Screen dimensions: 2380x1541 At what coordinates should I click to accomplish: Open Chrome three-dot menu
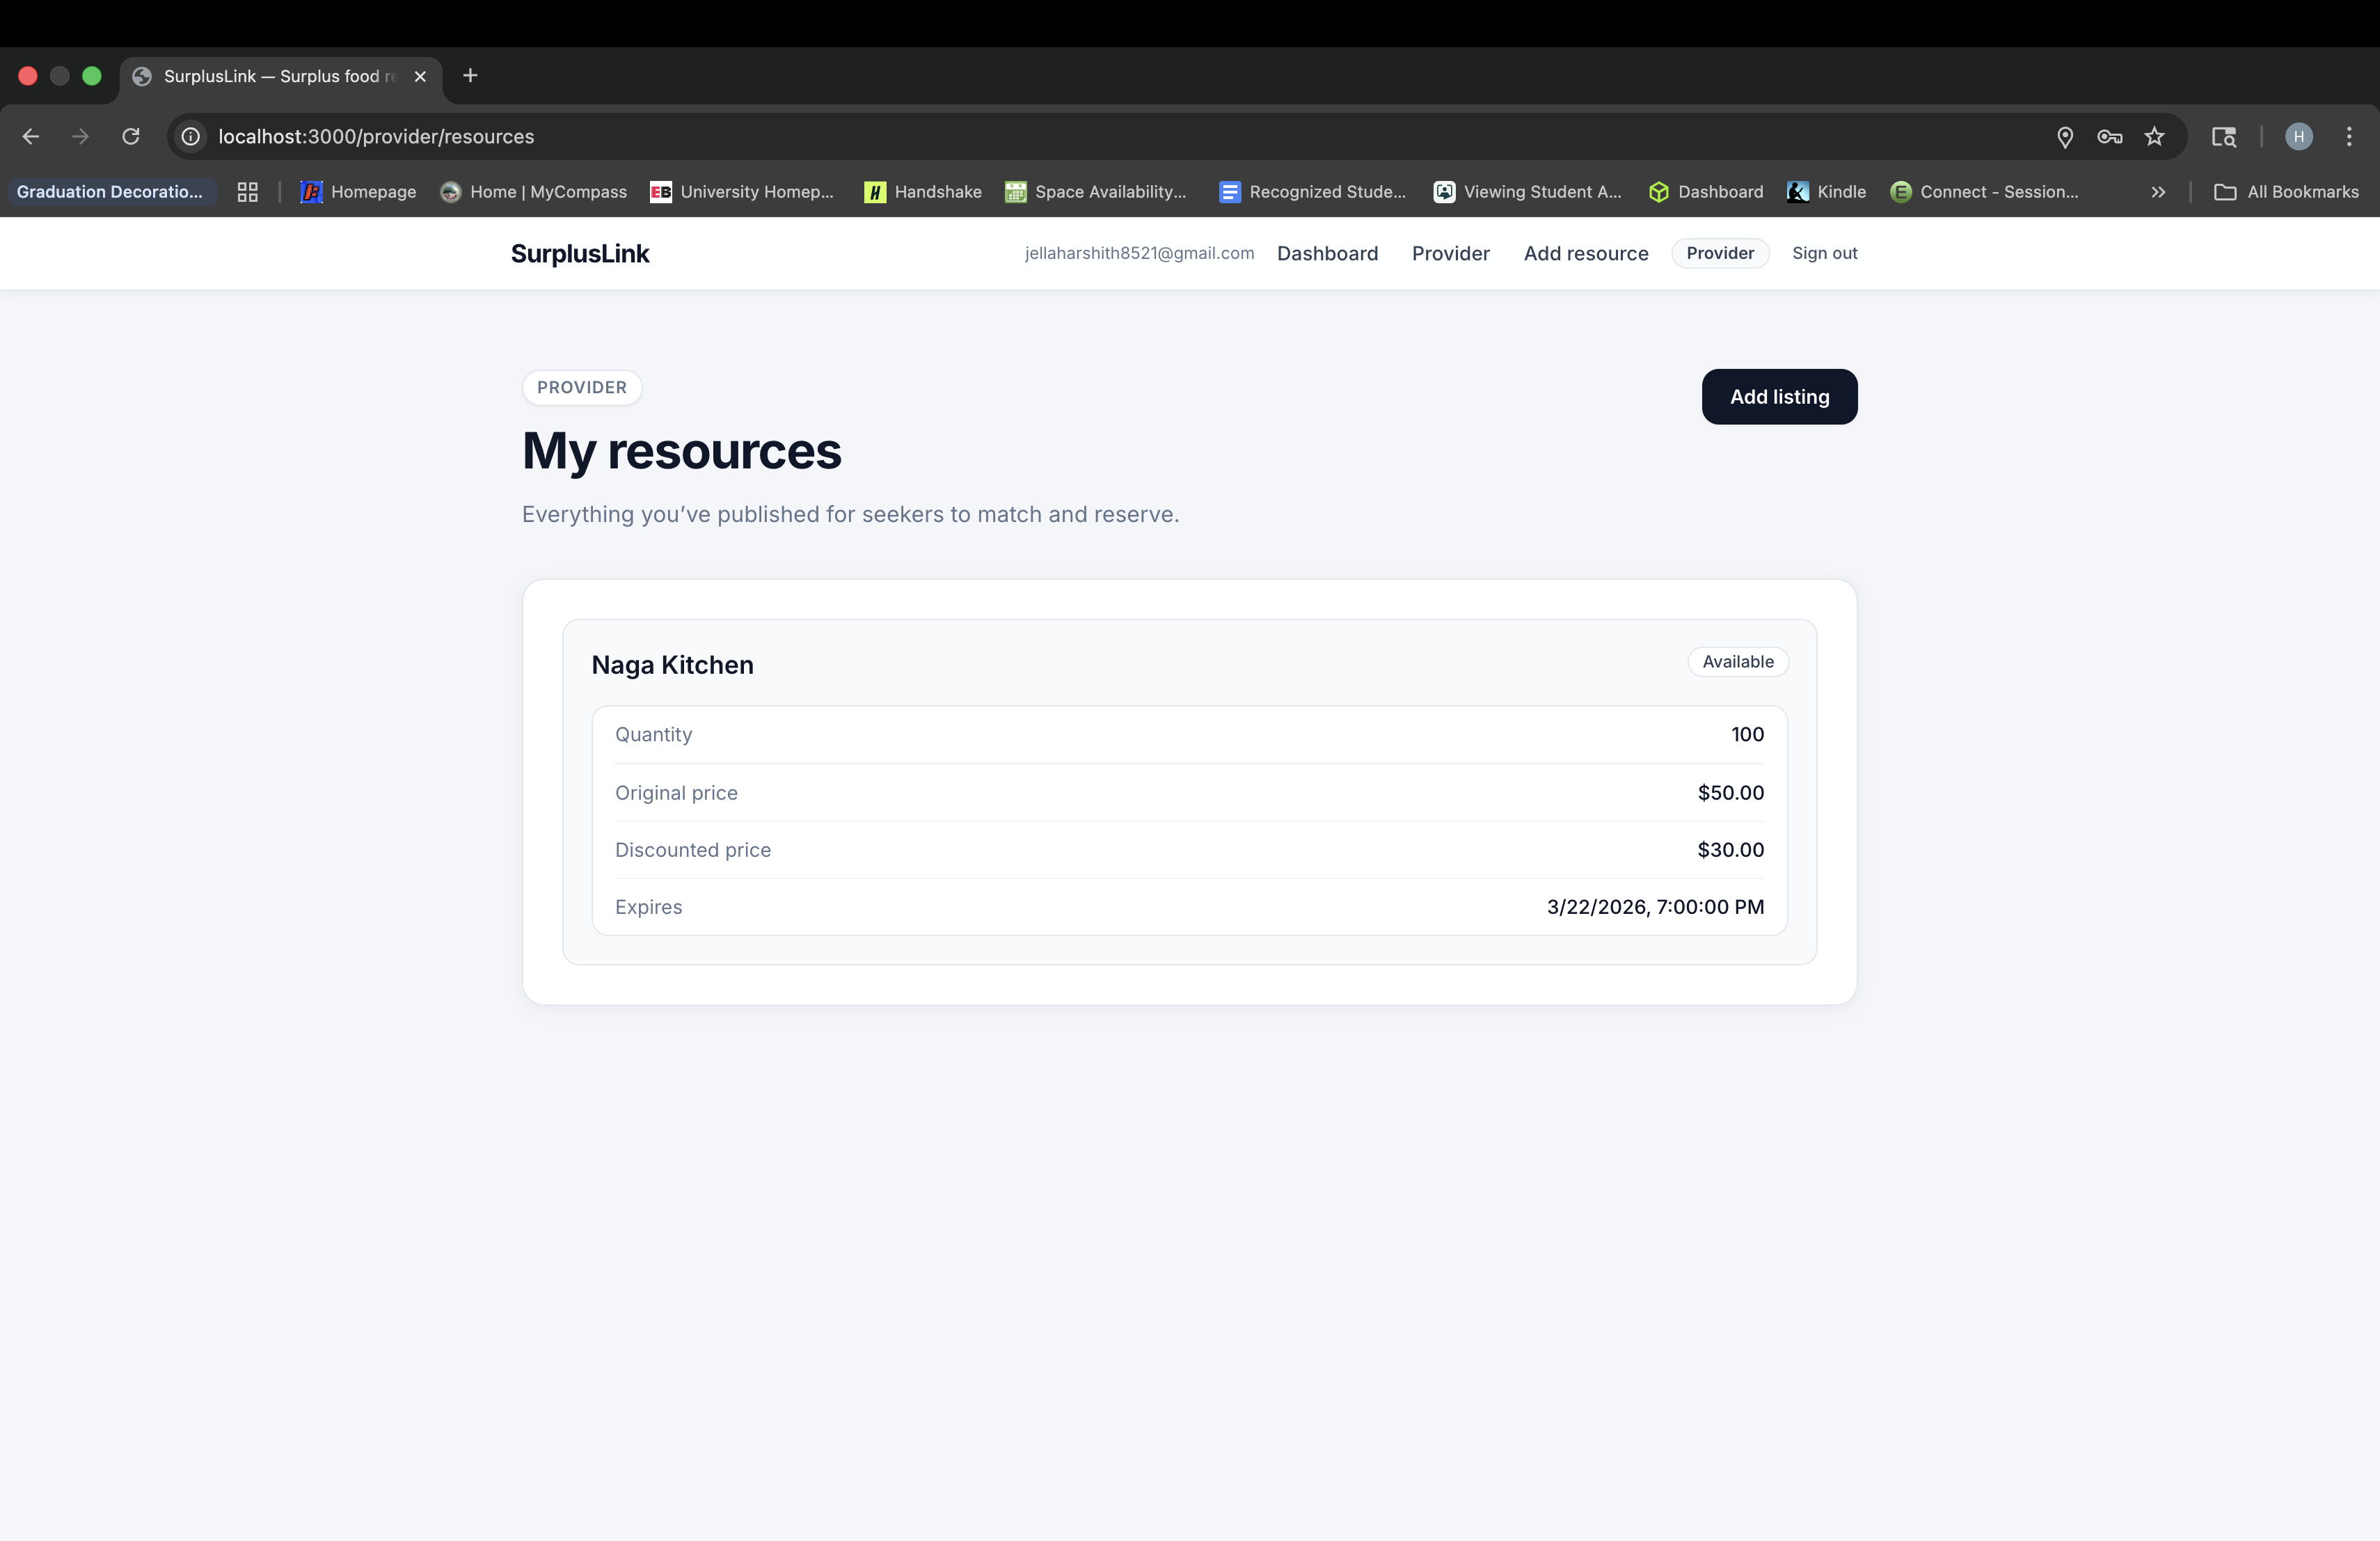click(2349, 136)
